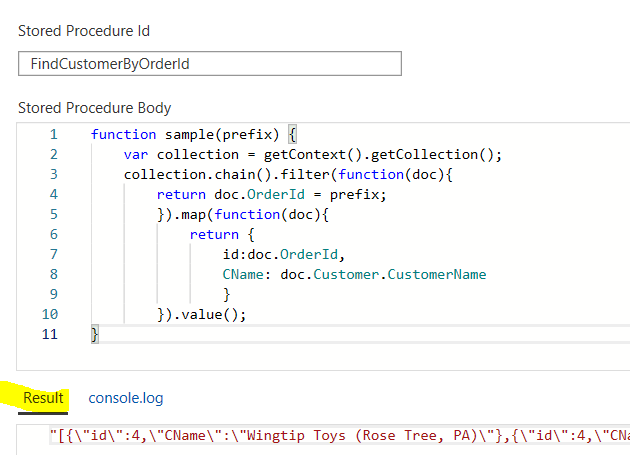The width and height of the screenshot is (630, 455).
Task: Click 'return {' on line 6
Action: coord(222,234)
